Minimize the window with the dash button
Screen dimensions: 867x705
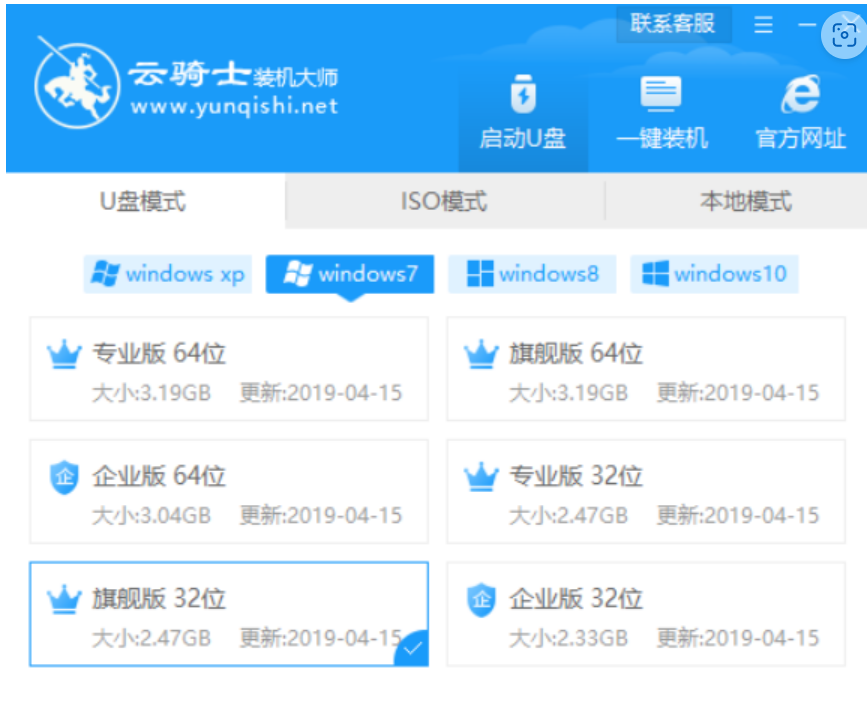807,25
